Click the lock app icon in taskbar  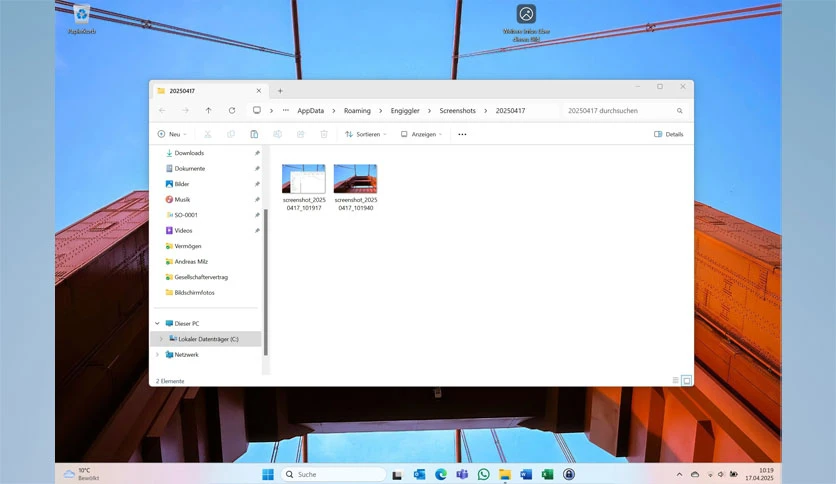pos(569,474)
